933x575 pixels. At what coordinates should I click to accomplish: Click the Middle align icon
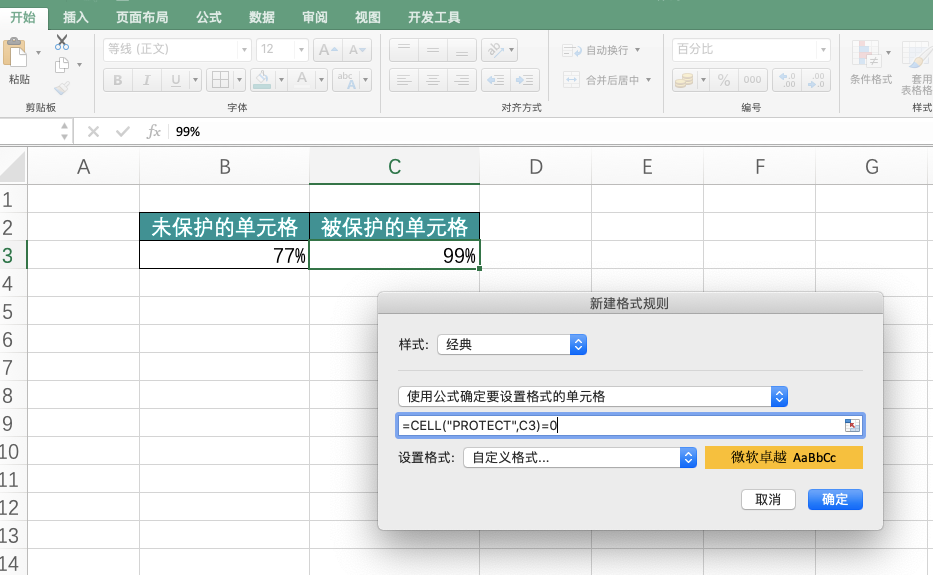[433, 49]
